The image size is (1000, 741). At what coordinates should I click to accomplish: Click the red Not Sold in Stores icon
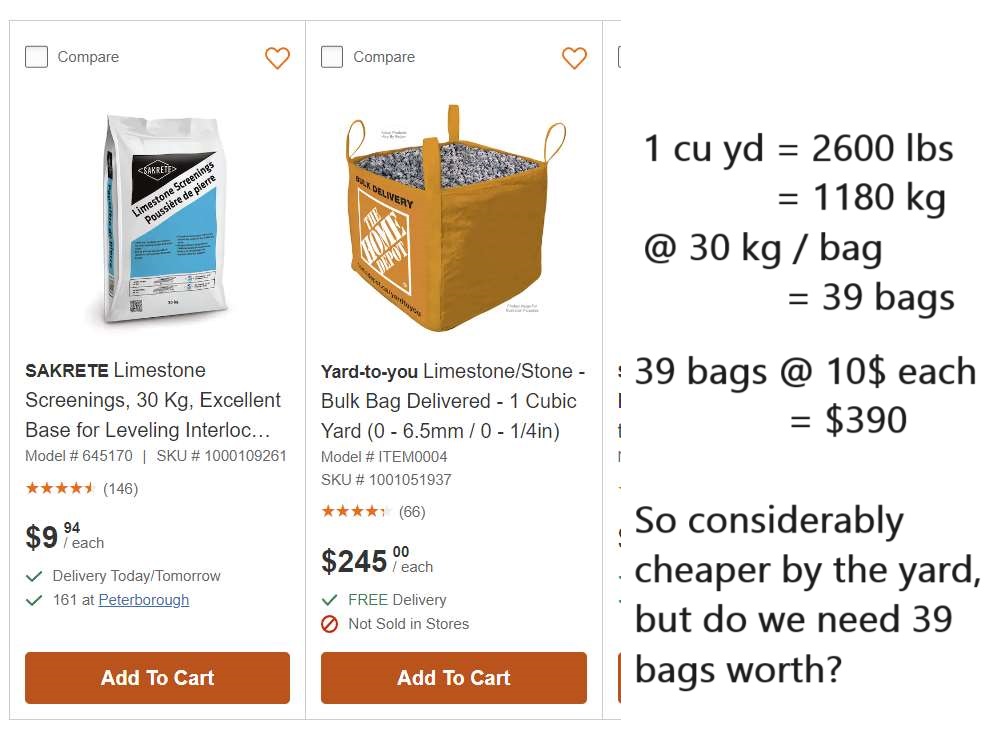tap(330, 624)
